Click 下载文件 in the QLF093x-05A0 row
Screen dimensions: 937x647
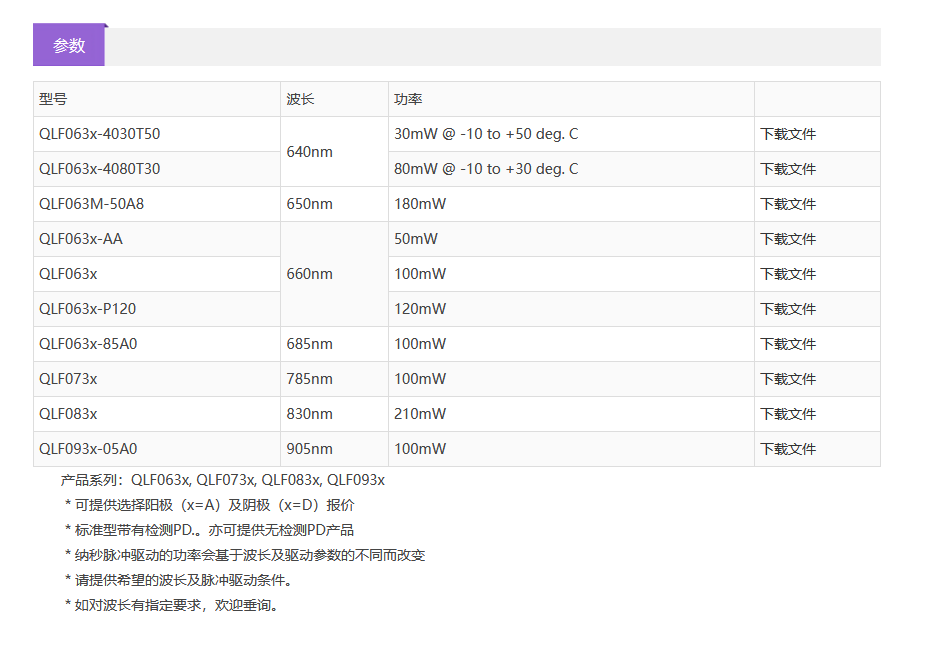tap(788, 449)
